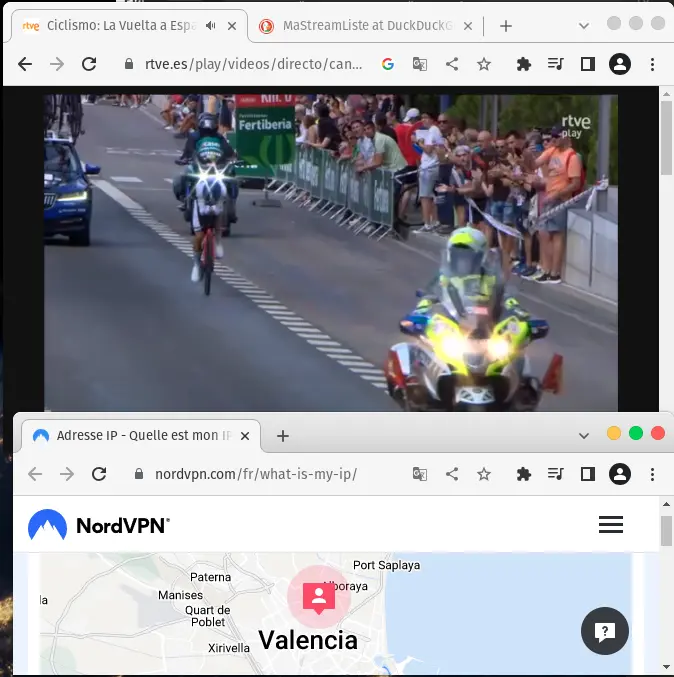Click padlock icon beside nordvpn.com address
The width and height of the screenshot is (674, 677).
tap(139, 474)
